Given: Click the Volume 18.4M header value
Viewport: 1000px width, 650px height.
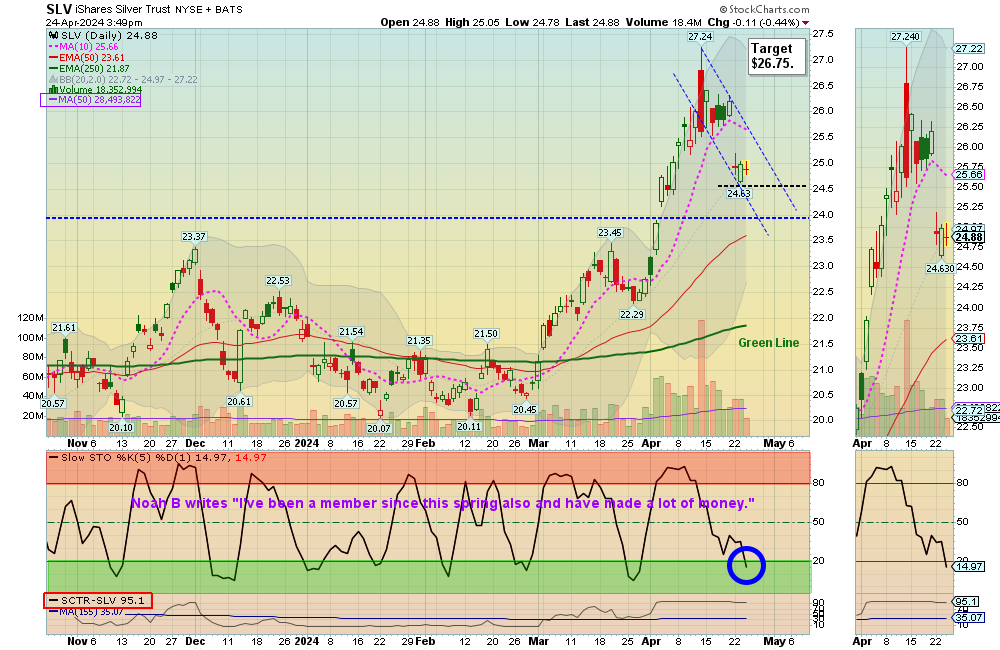Looking at the screenshot, I should pos(664,22).
